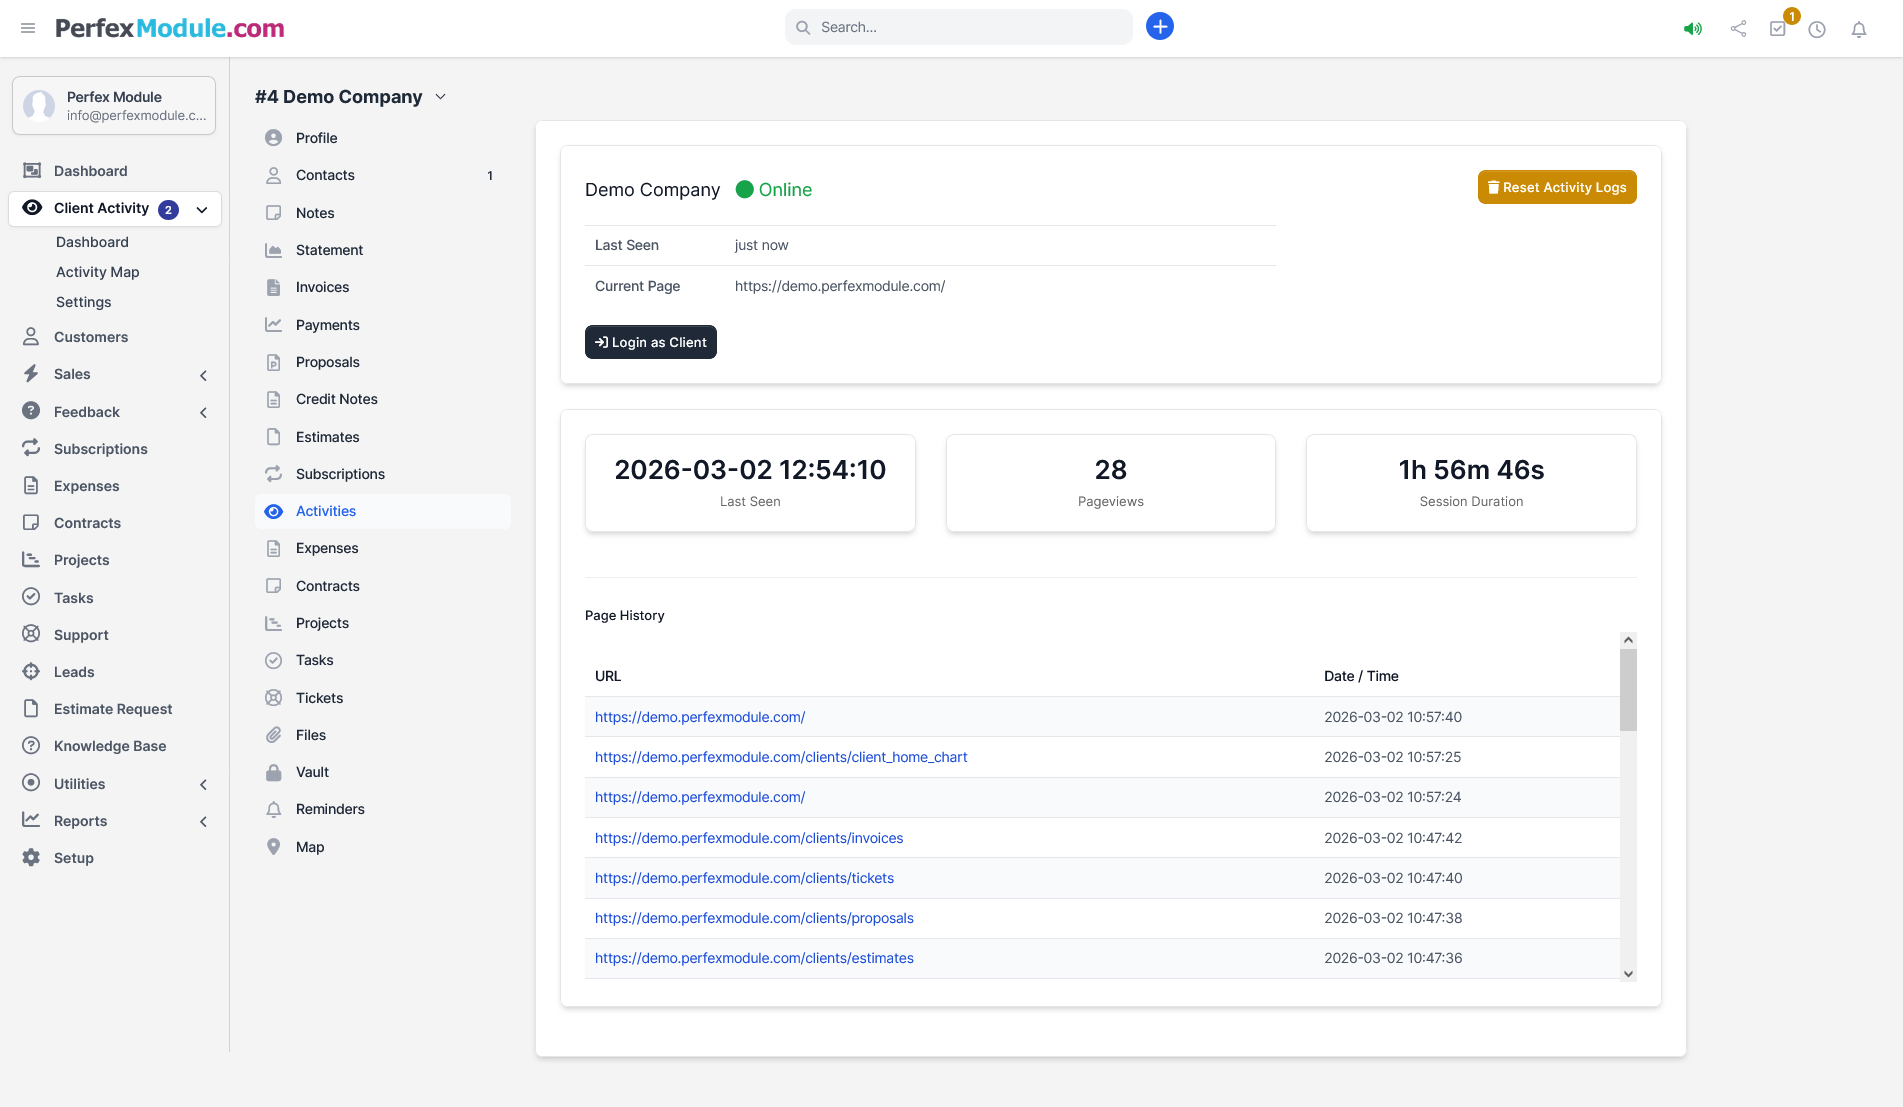
Task: Open the tasks checklist icon with badge
Action: click(1778, 29)
